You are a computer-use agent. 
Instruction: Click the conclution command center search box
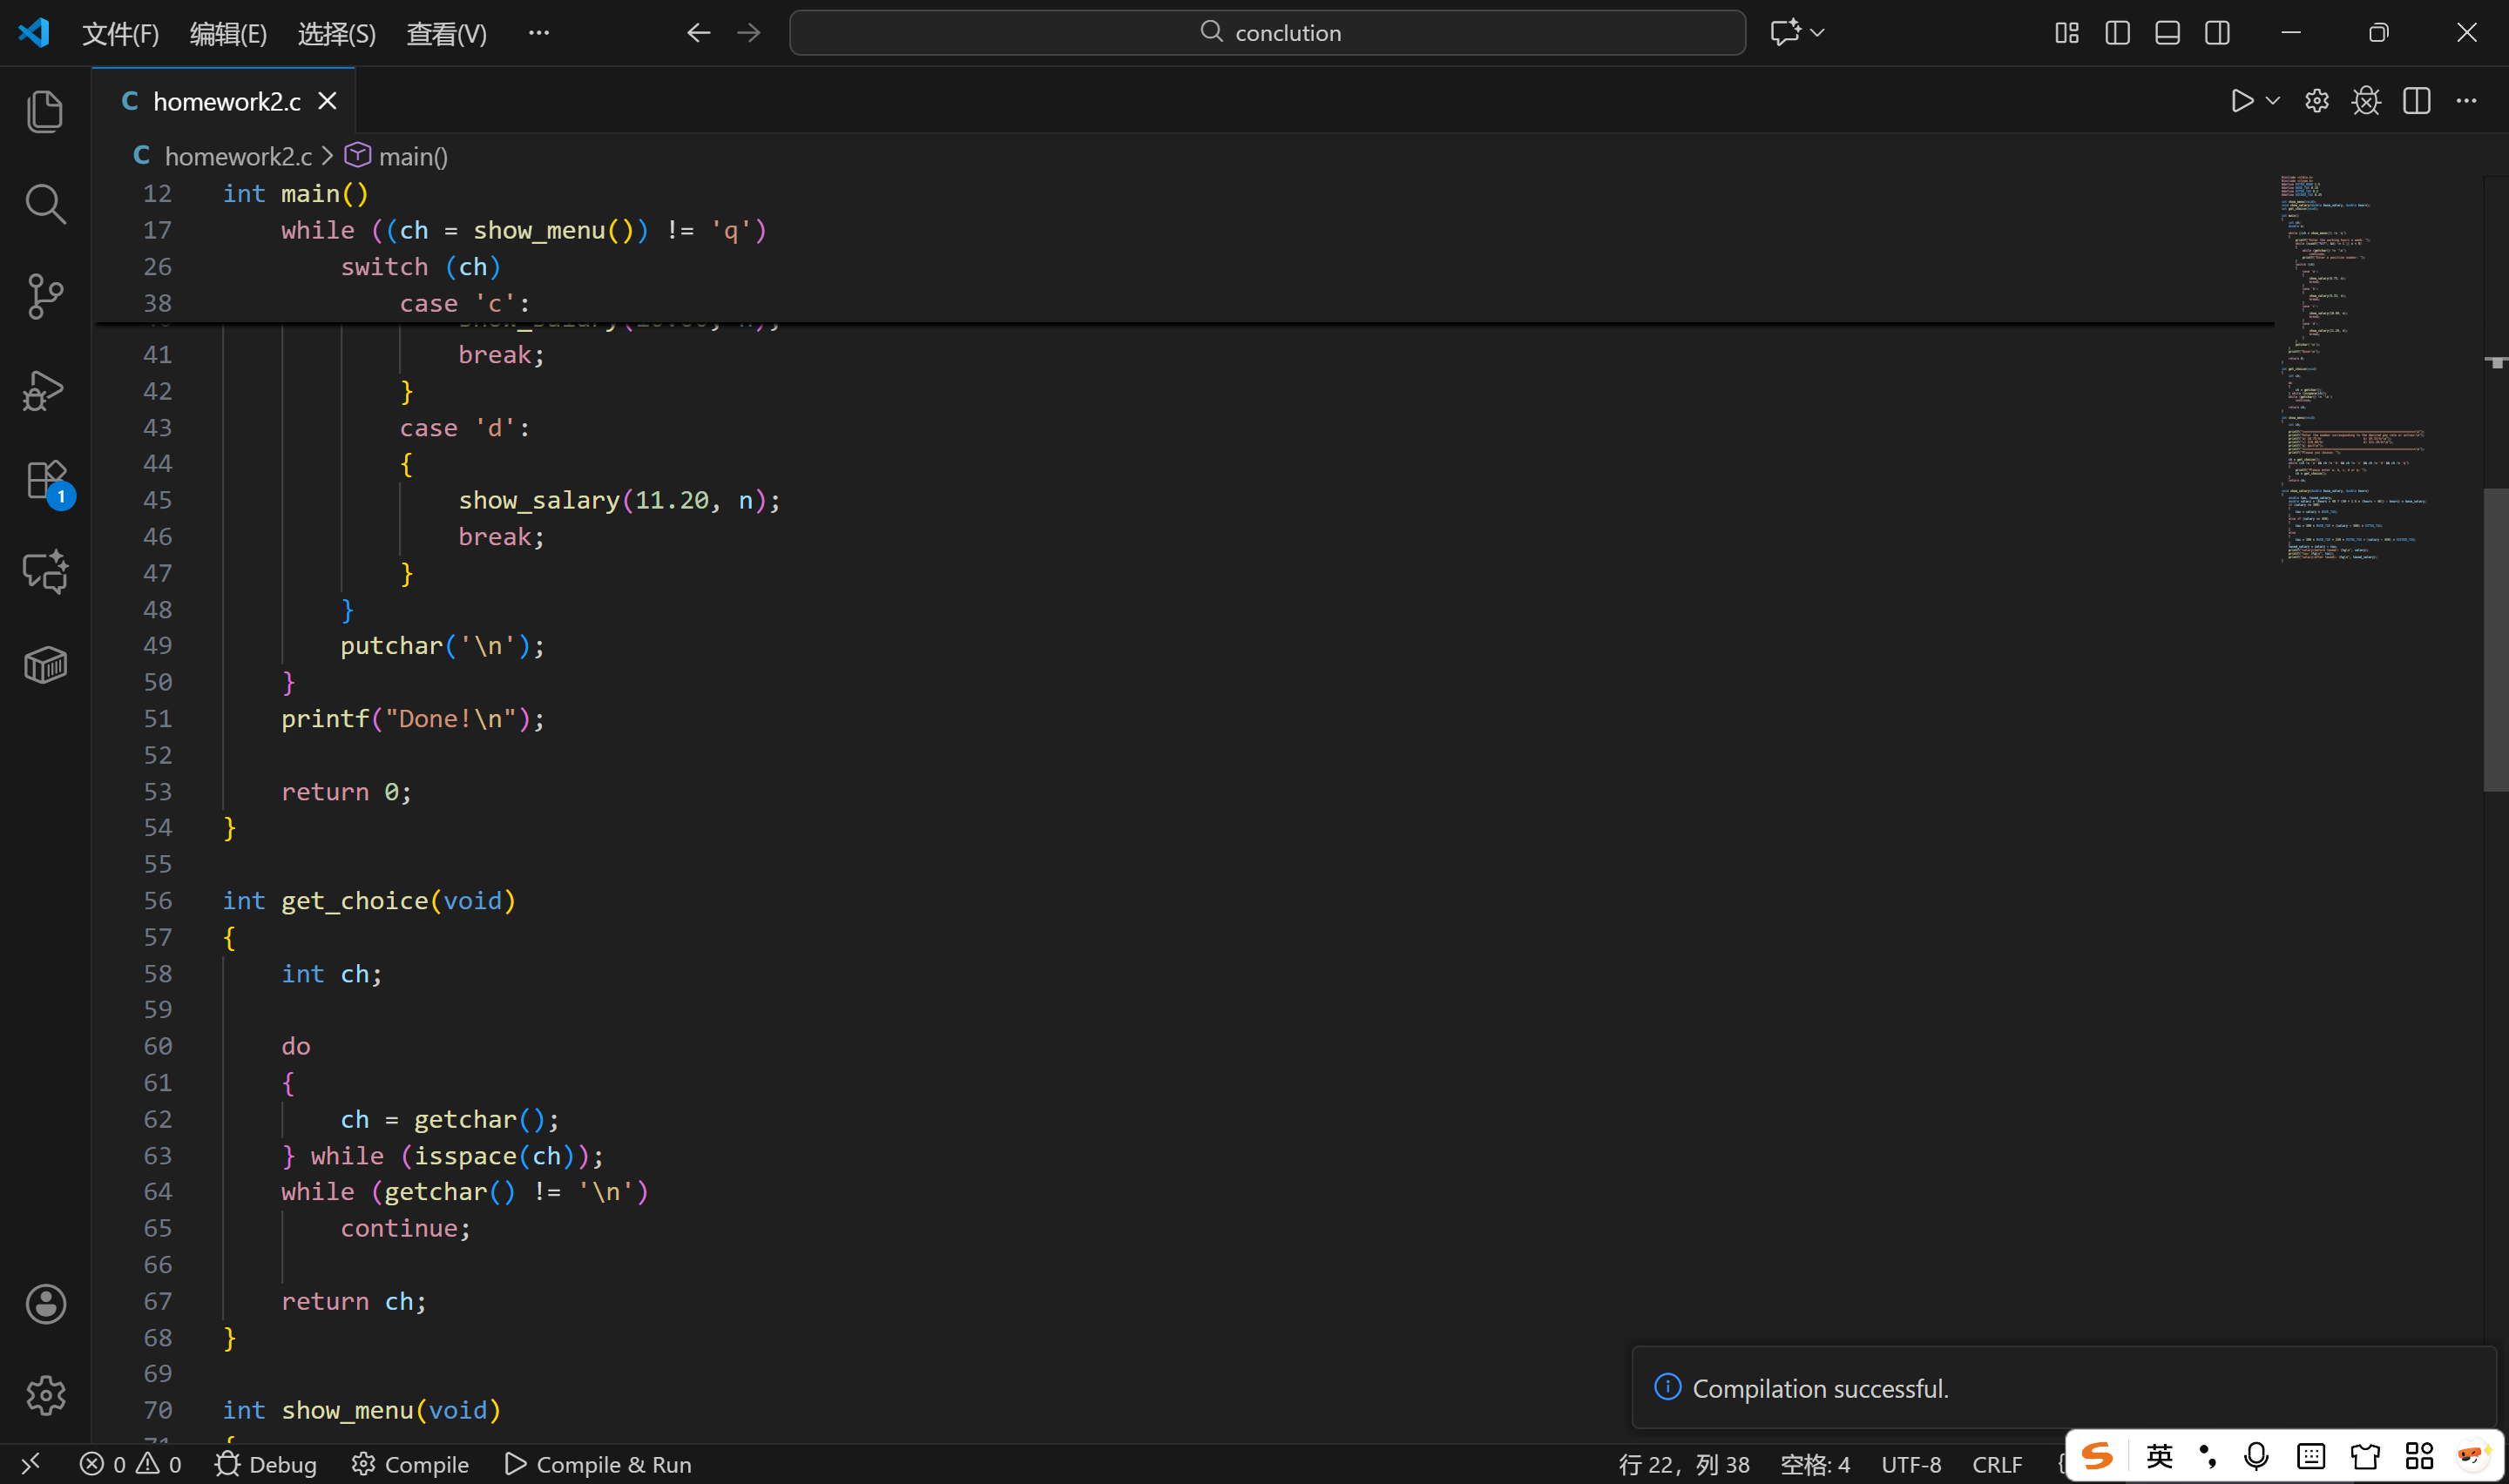pyautogui.click(x=1267, y=33)
